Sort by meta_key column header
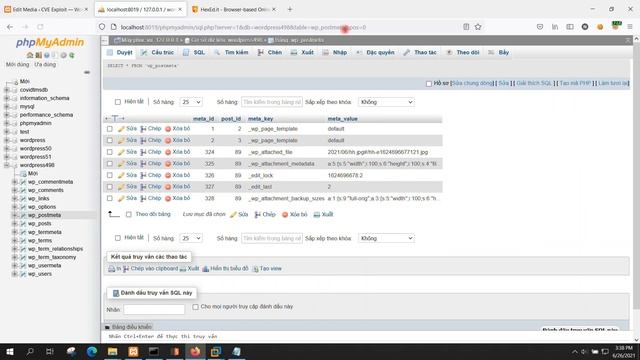Viewport: 640px width, 360px height. 260,119
